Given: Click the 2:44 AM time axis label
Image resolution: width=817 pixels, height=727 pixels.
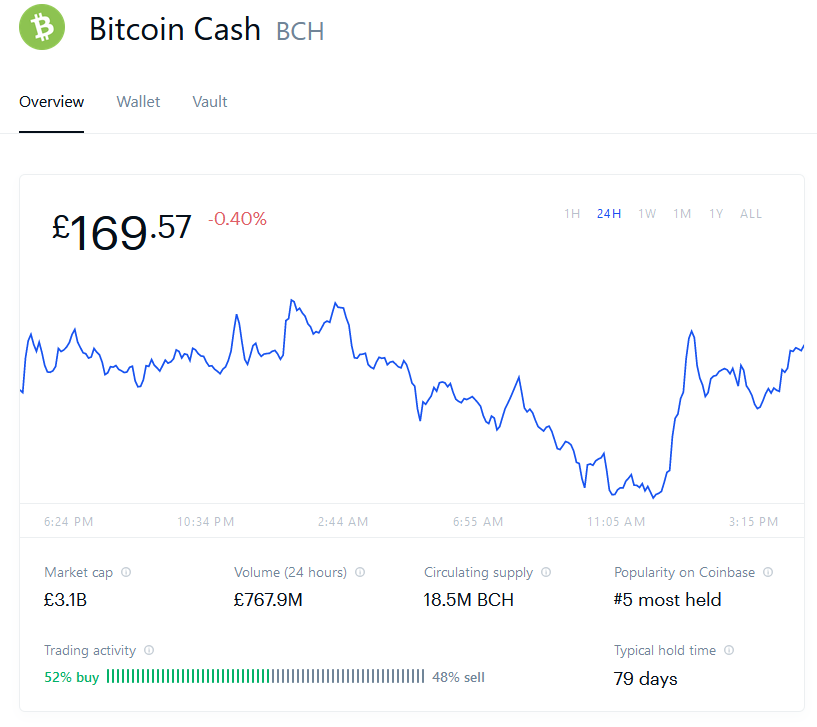Looking at the screenshot, I should click(343, 522).
